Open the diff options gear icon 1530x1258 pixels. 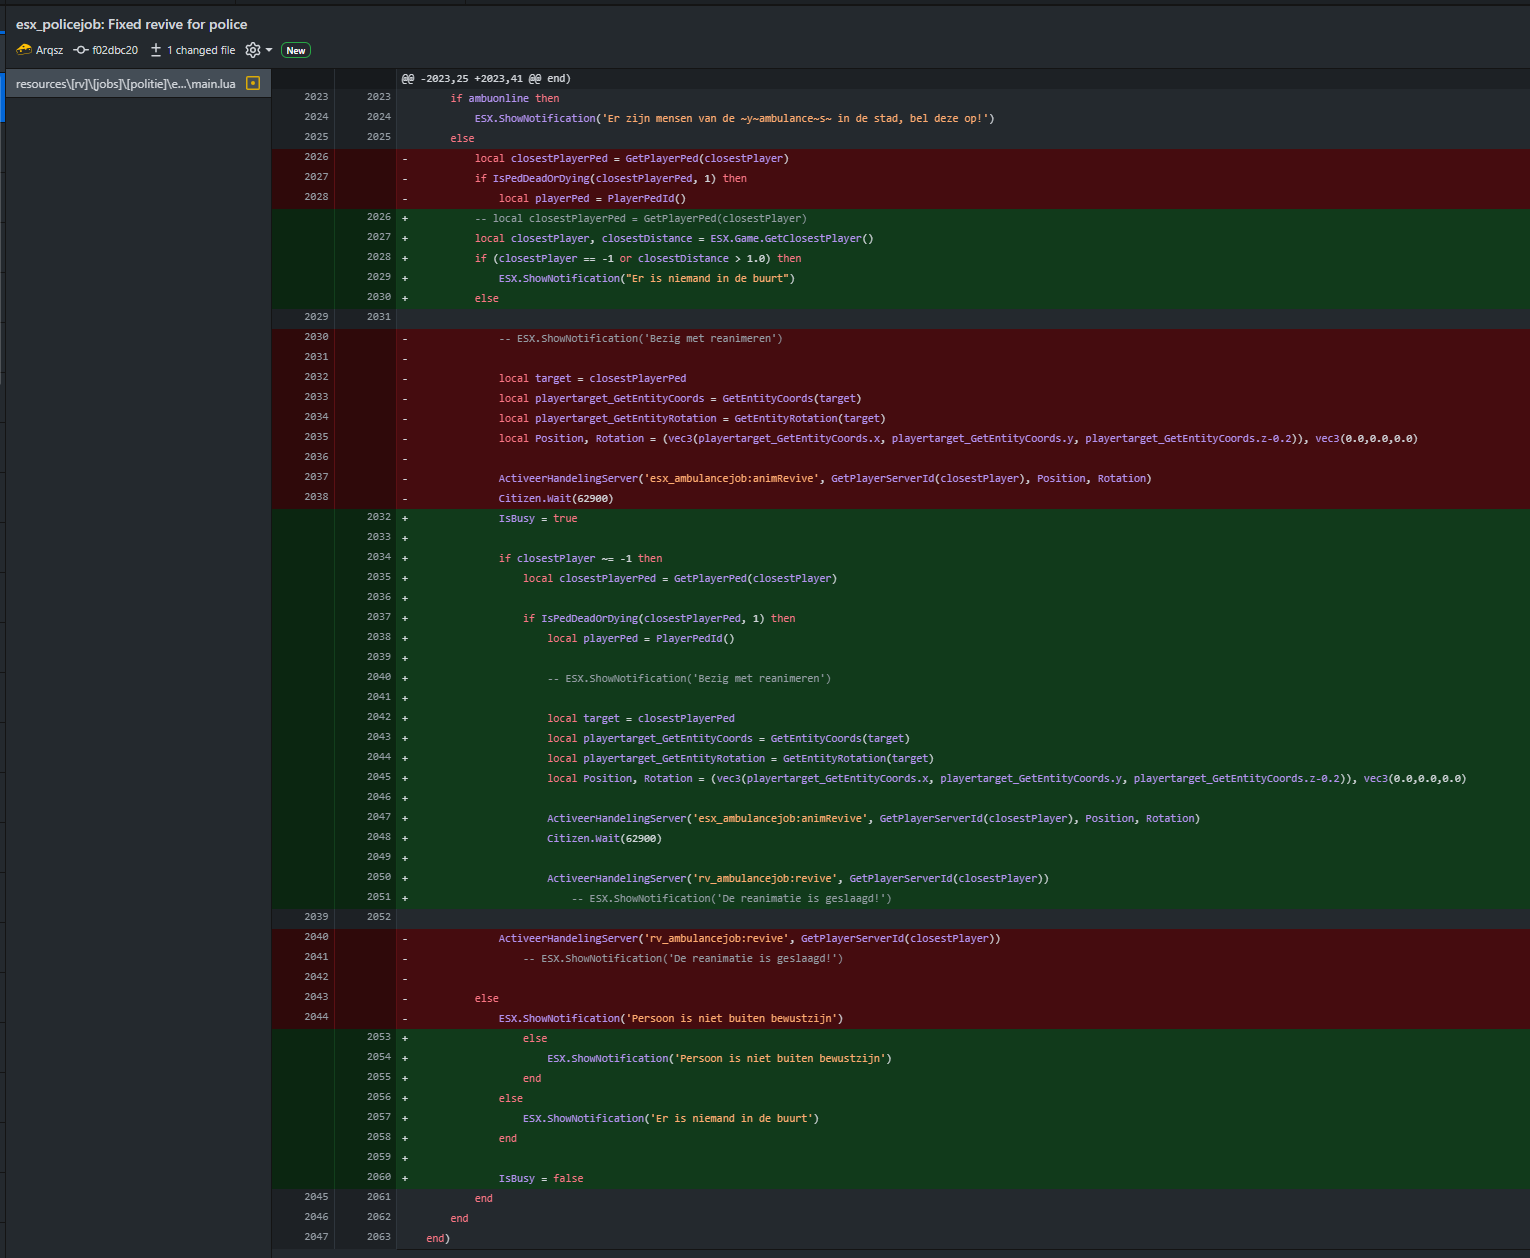(x=253, y=50)
